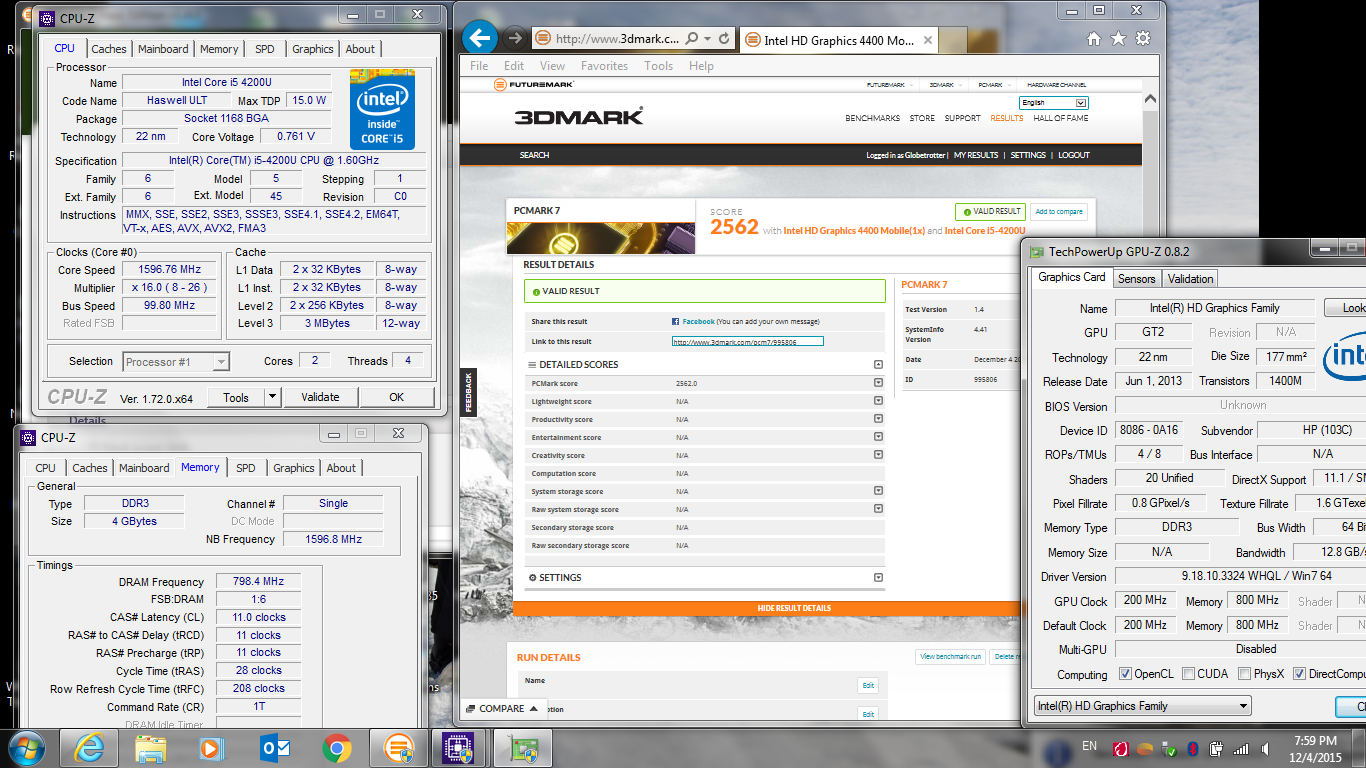Click the 3DMARK logo on the webpage
Image resolution: width=1366 pixels, height=768 pixels.
point(579,116)
